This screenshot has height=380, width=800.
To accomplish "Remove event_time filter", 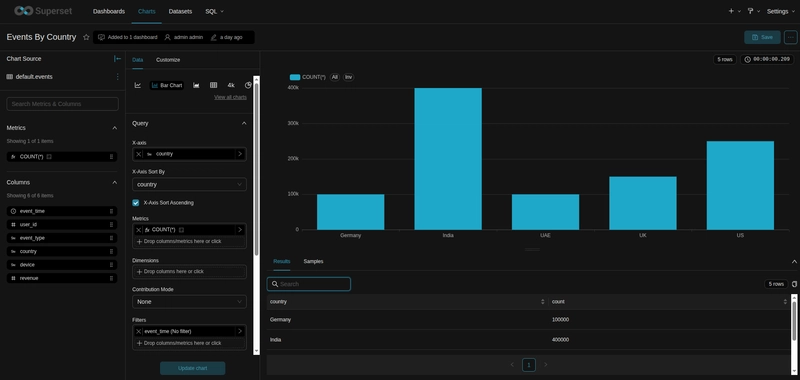I will tap(139, 331).
